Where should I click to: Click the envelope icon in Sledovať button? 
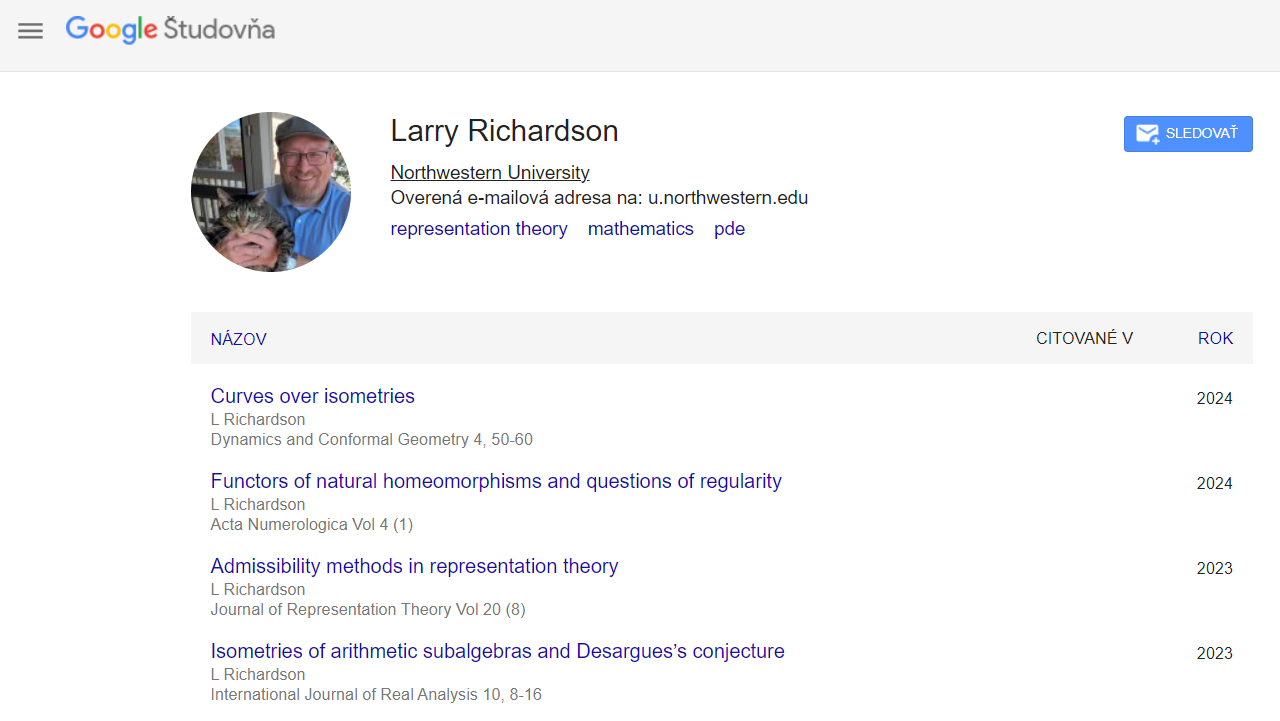point(1147,134)
